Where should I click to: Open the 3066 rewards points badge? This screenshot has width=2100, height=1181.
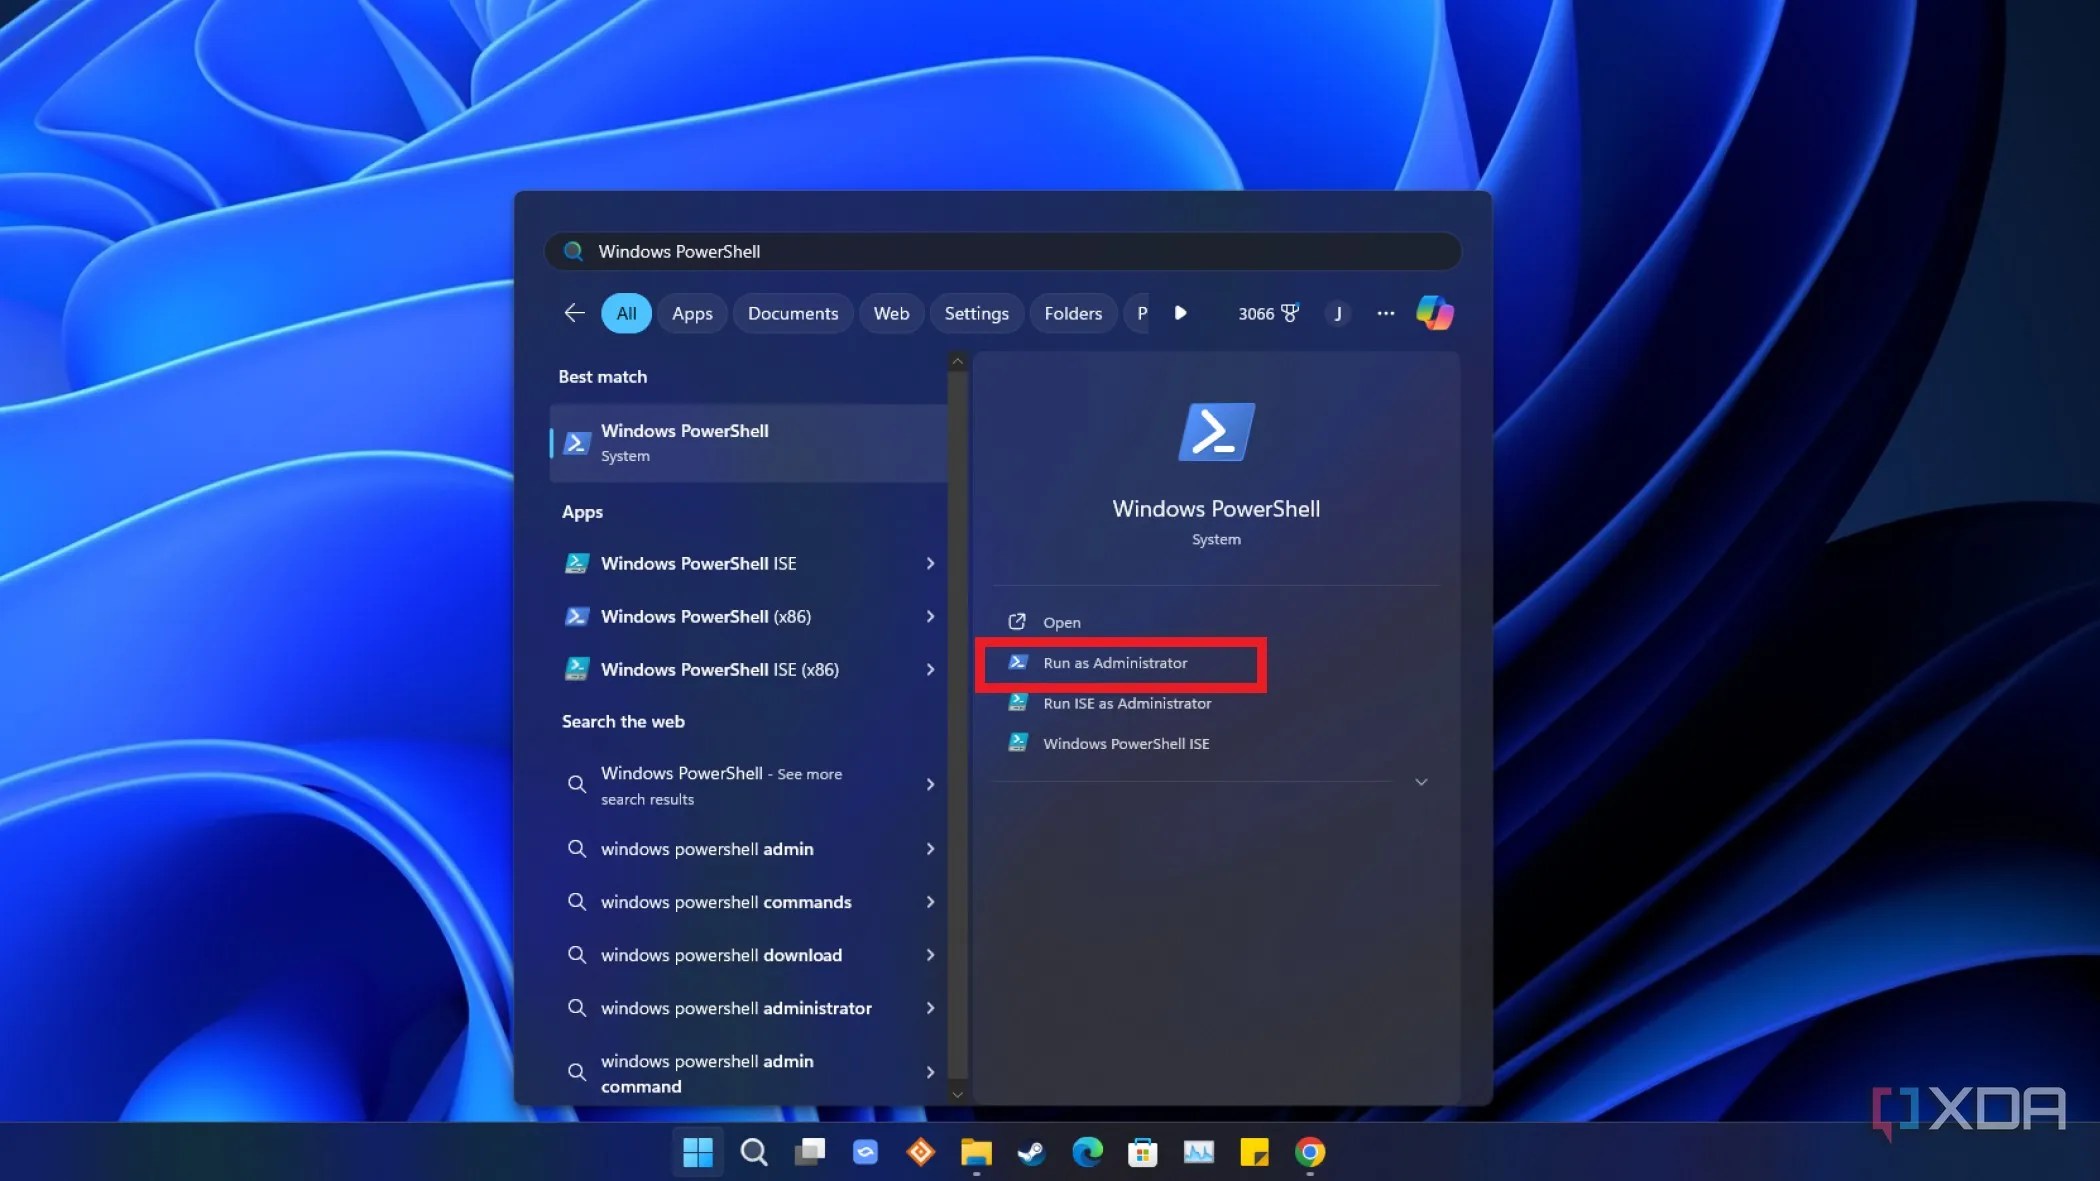pos(1268,313)
